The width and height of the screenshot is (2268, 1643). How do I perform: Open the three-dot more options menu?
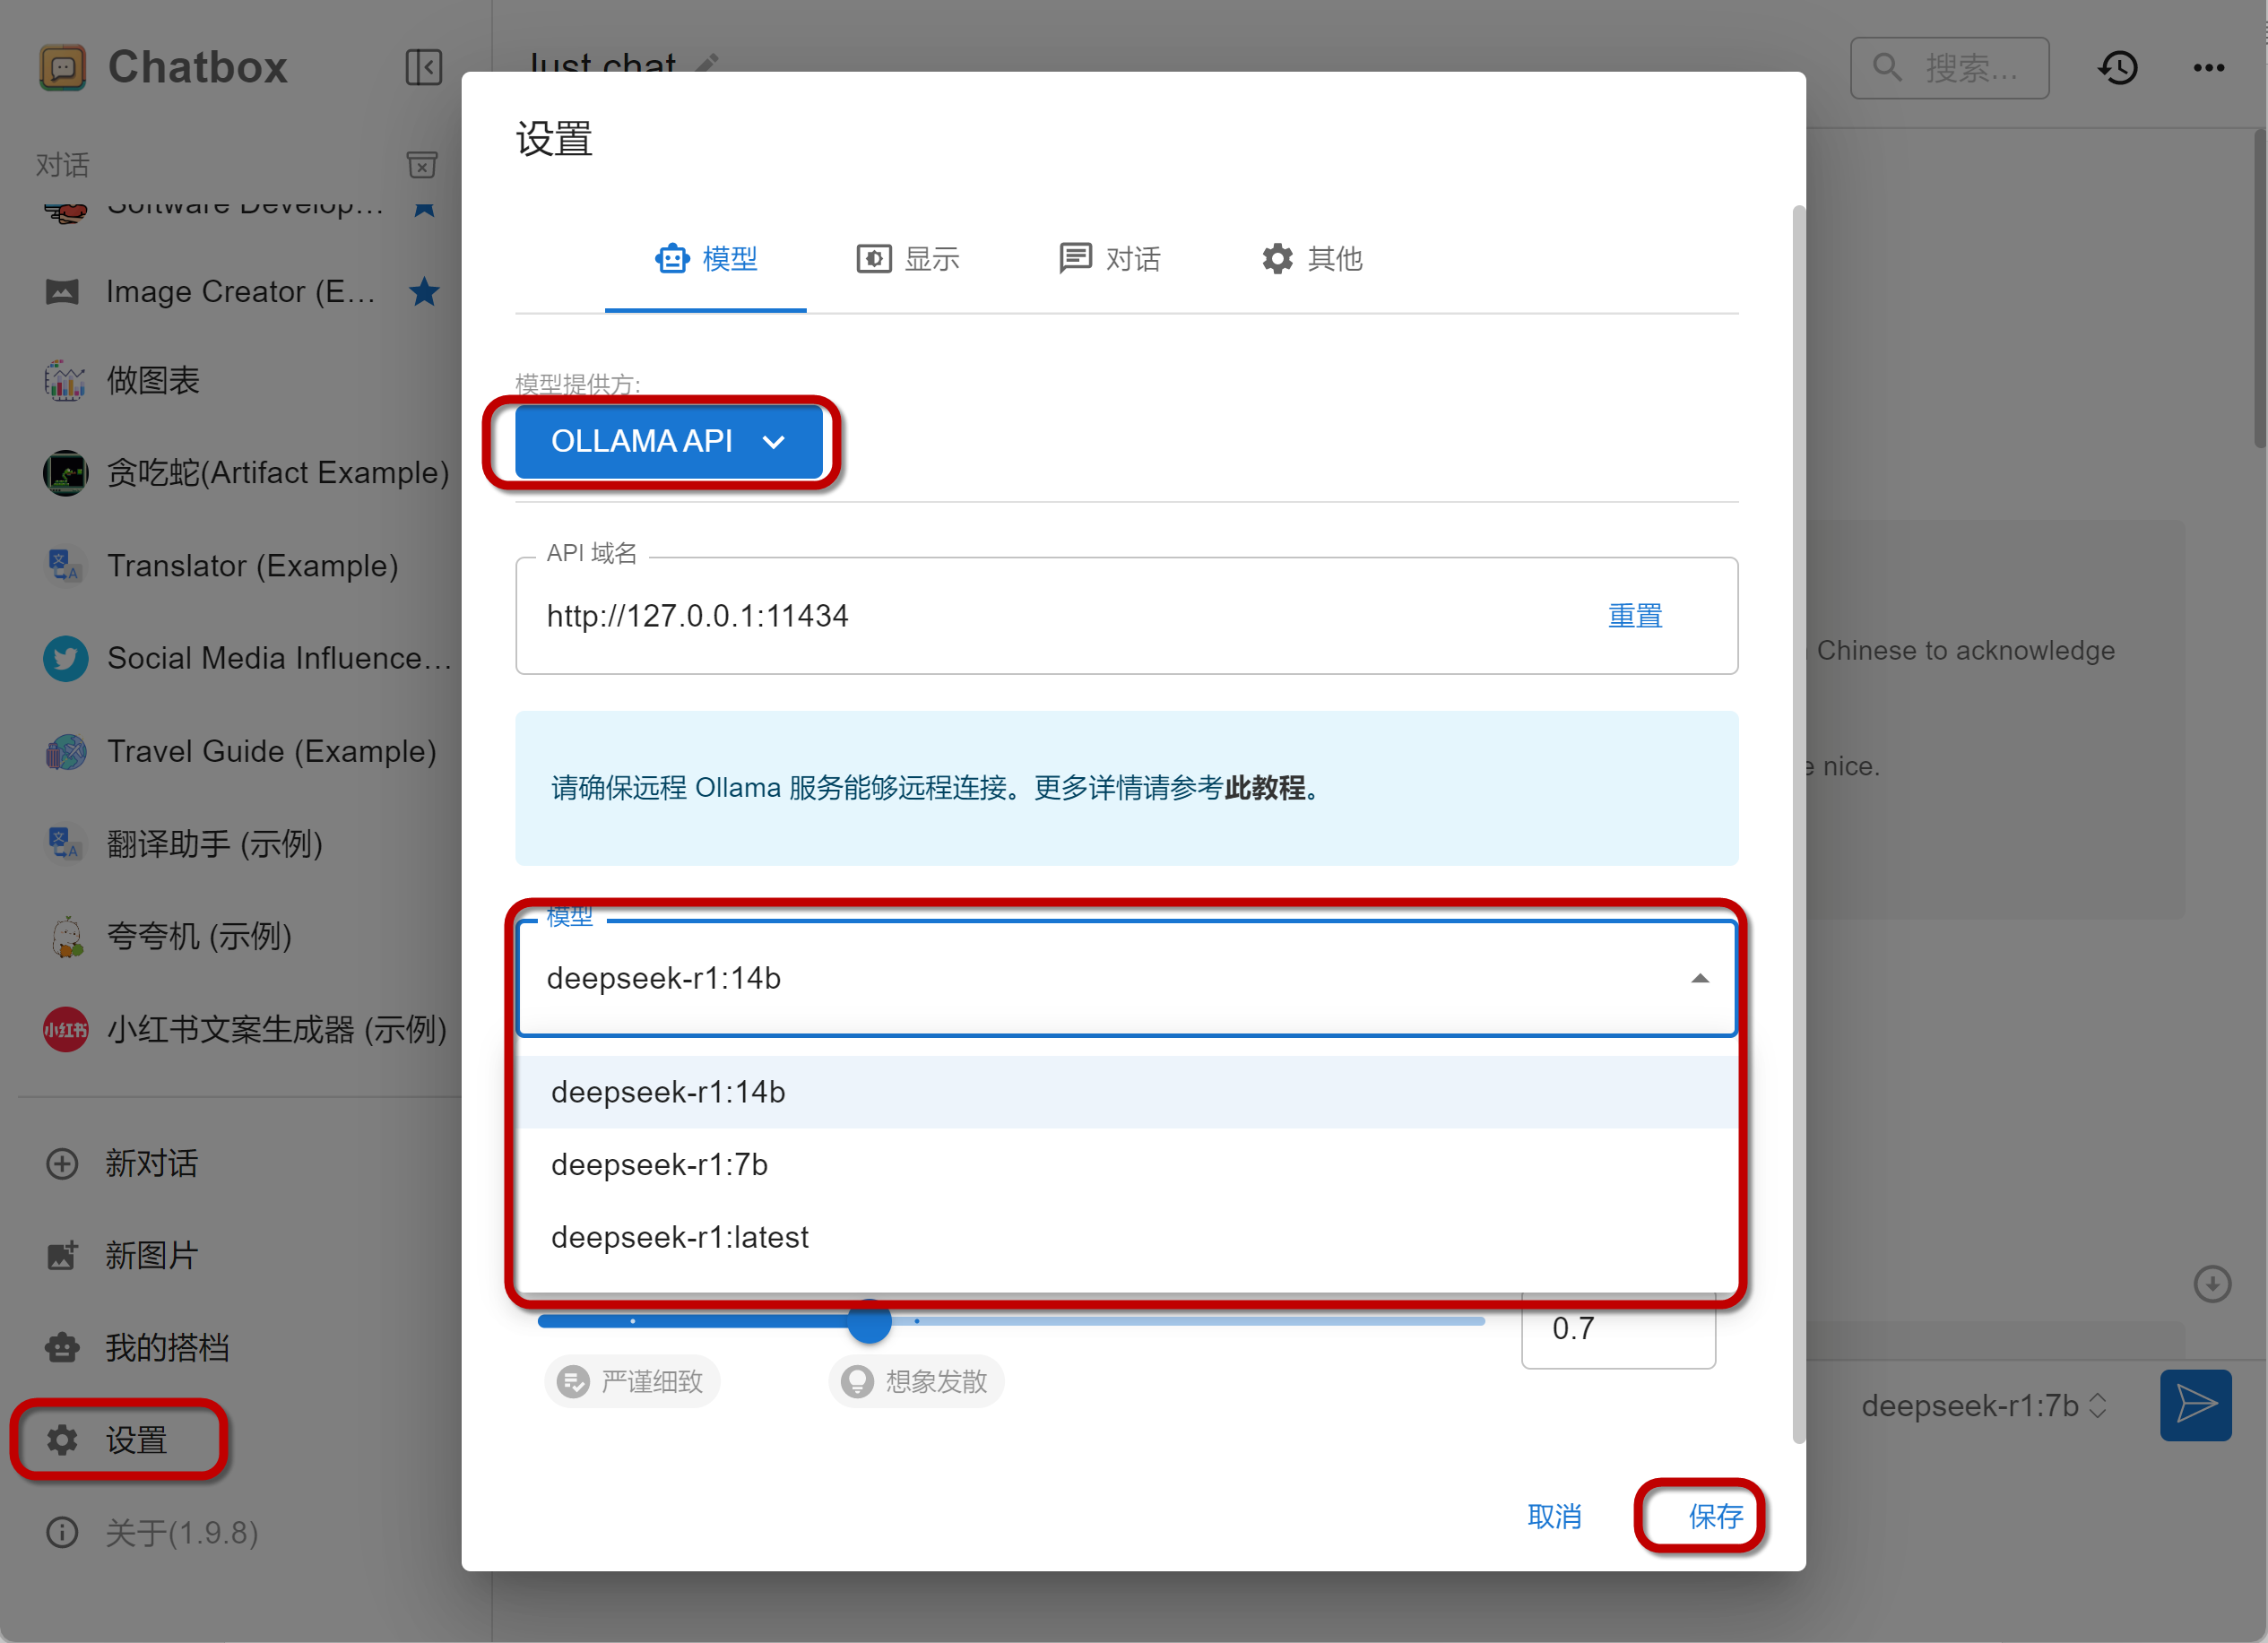tap(2209, 67)
